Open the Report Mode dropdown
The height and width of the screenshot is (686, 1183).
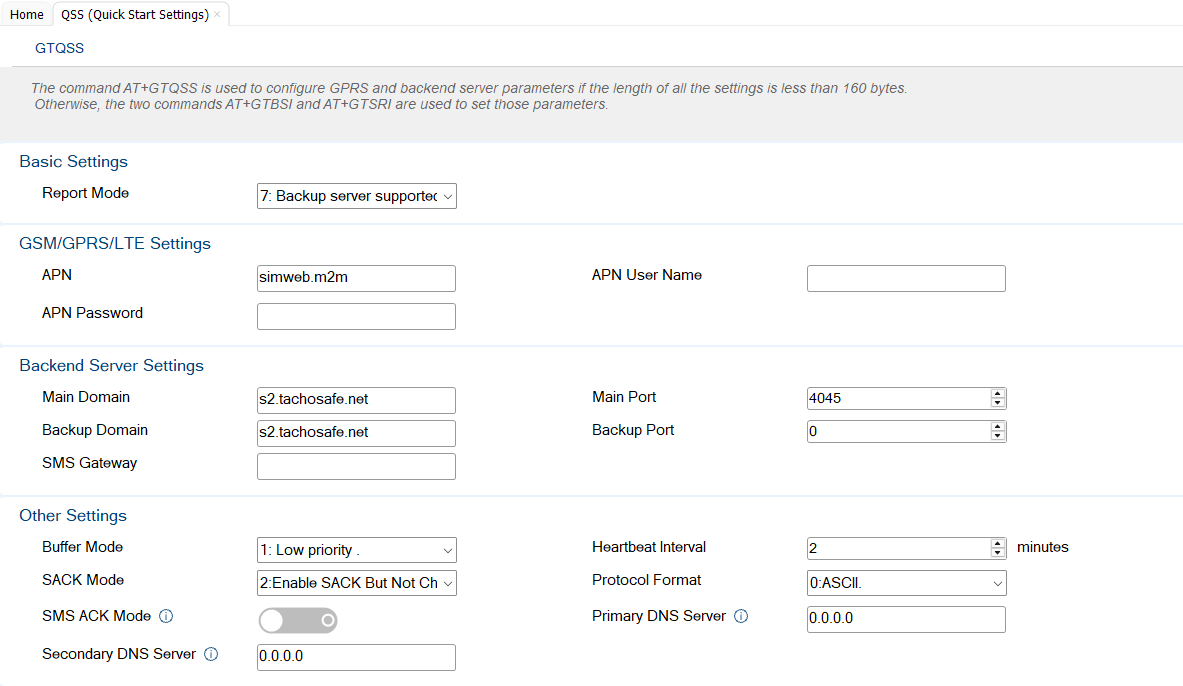pos(356,196)
